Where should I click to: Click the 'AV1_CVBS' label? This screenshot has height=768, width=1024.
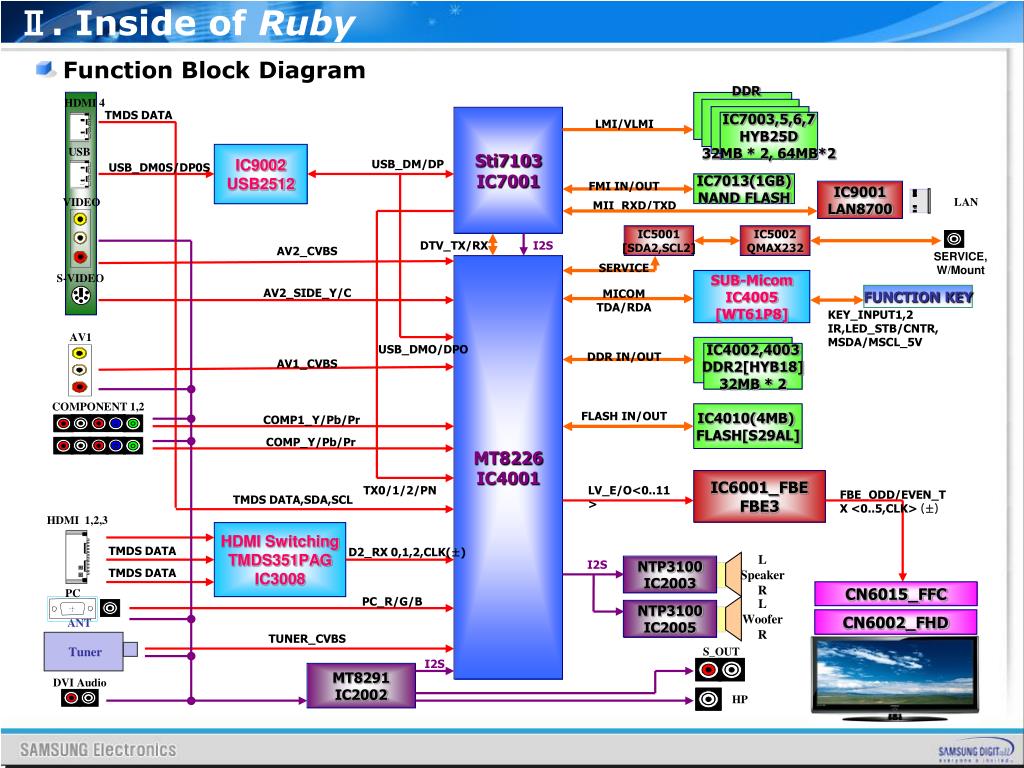pyautogui.click(x=307, y=363)
